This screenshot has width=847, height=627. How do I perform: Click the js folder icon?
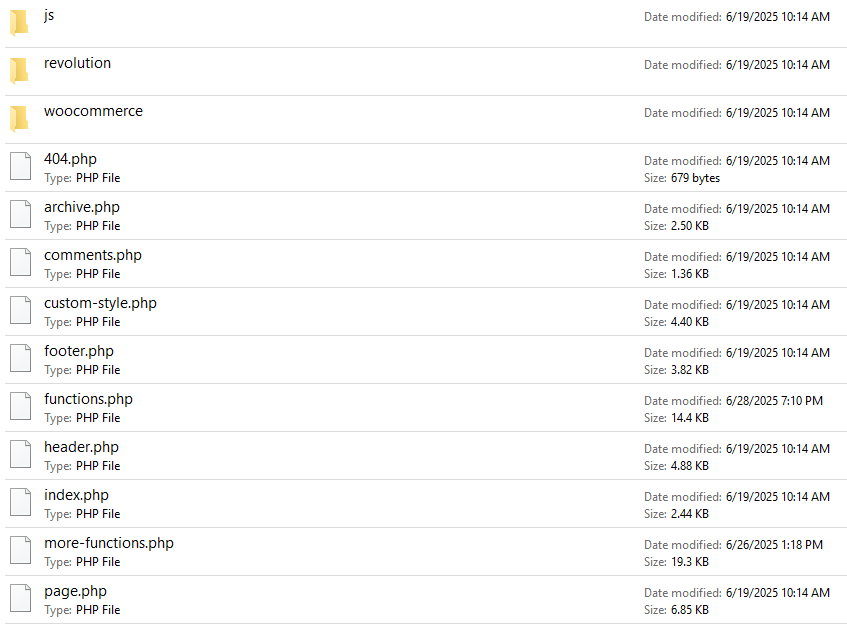point(20,23)
